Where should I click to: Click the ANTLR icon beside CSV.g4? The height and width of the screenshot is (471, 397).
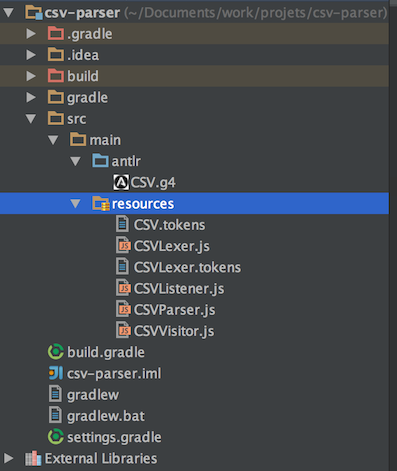121,182
